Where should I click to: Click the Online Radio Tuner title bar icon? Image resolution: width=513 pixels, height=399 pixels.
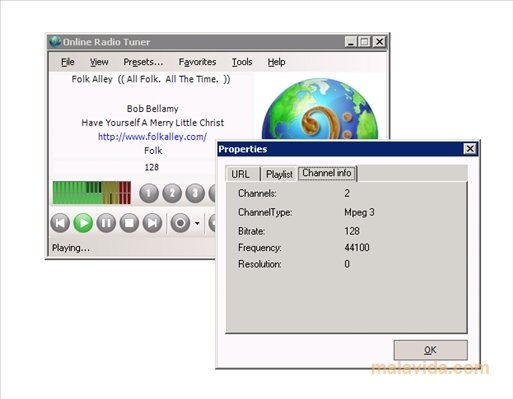click(x=55, y=42)
